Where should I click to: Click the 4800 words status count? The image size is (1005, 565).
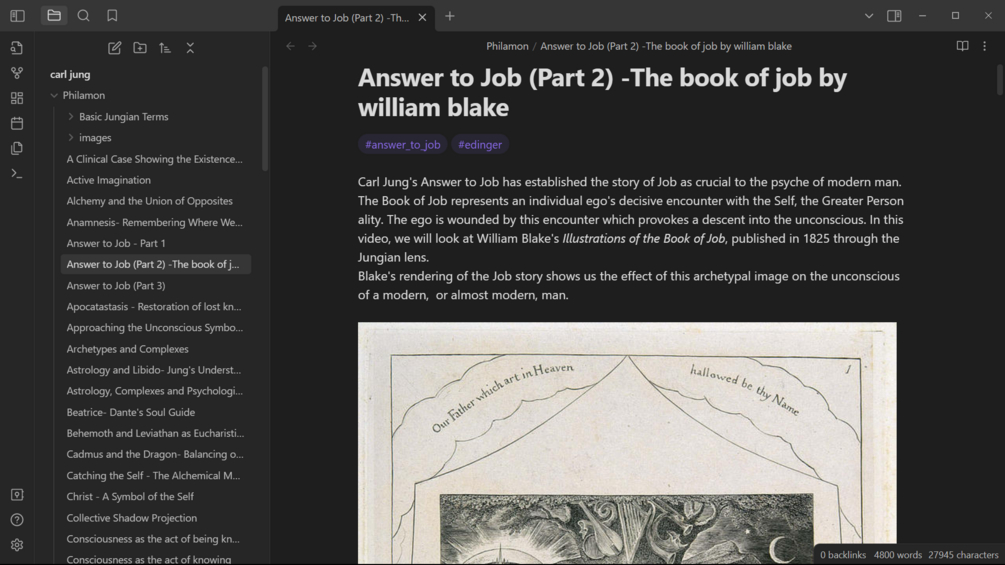pyautogui.click(x=897, y=555)
